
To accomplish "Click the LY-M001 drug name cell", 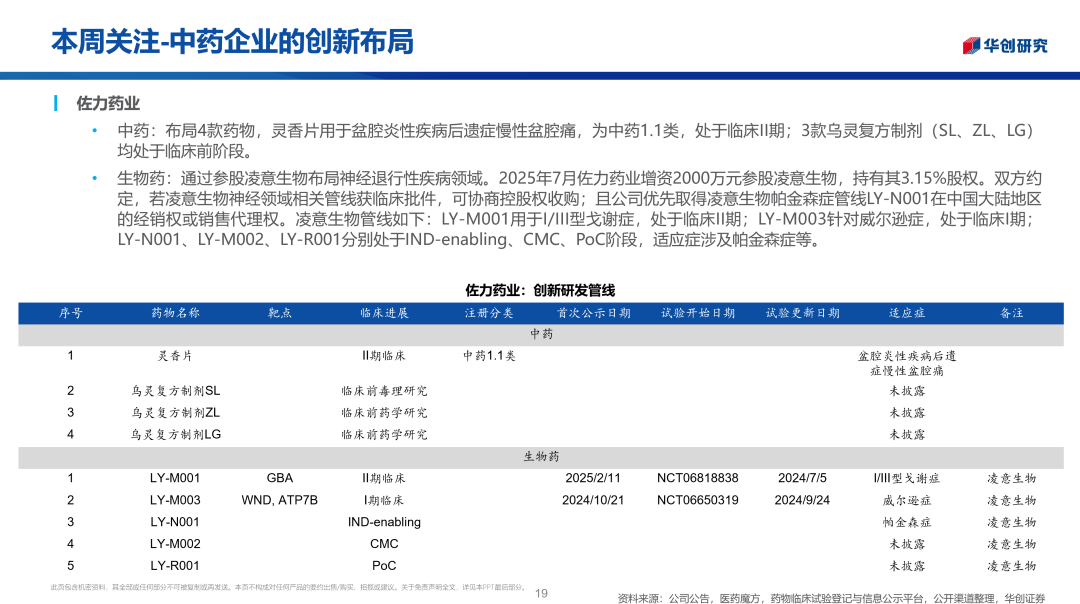I will (x=175, y=478).
